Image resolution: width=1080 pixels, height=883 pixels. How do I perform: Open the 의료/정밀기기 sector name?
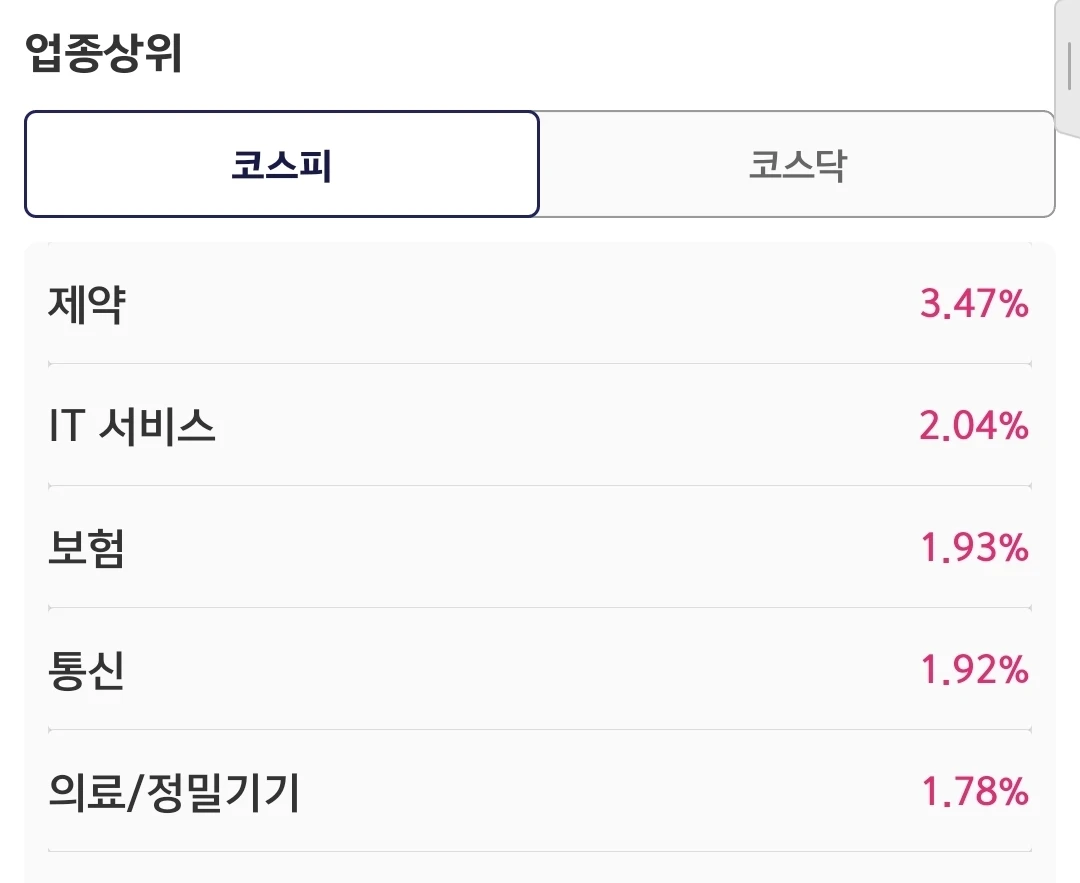(174, 792)
